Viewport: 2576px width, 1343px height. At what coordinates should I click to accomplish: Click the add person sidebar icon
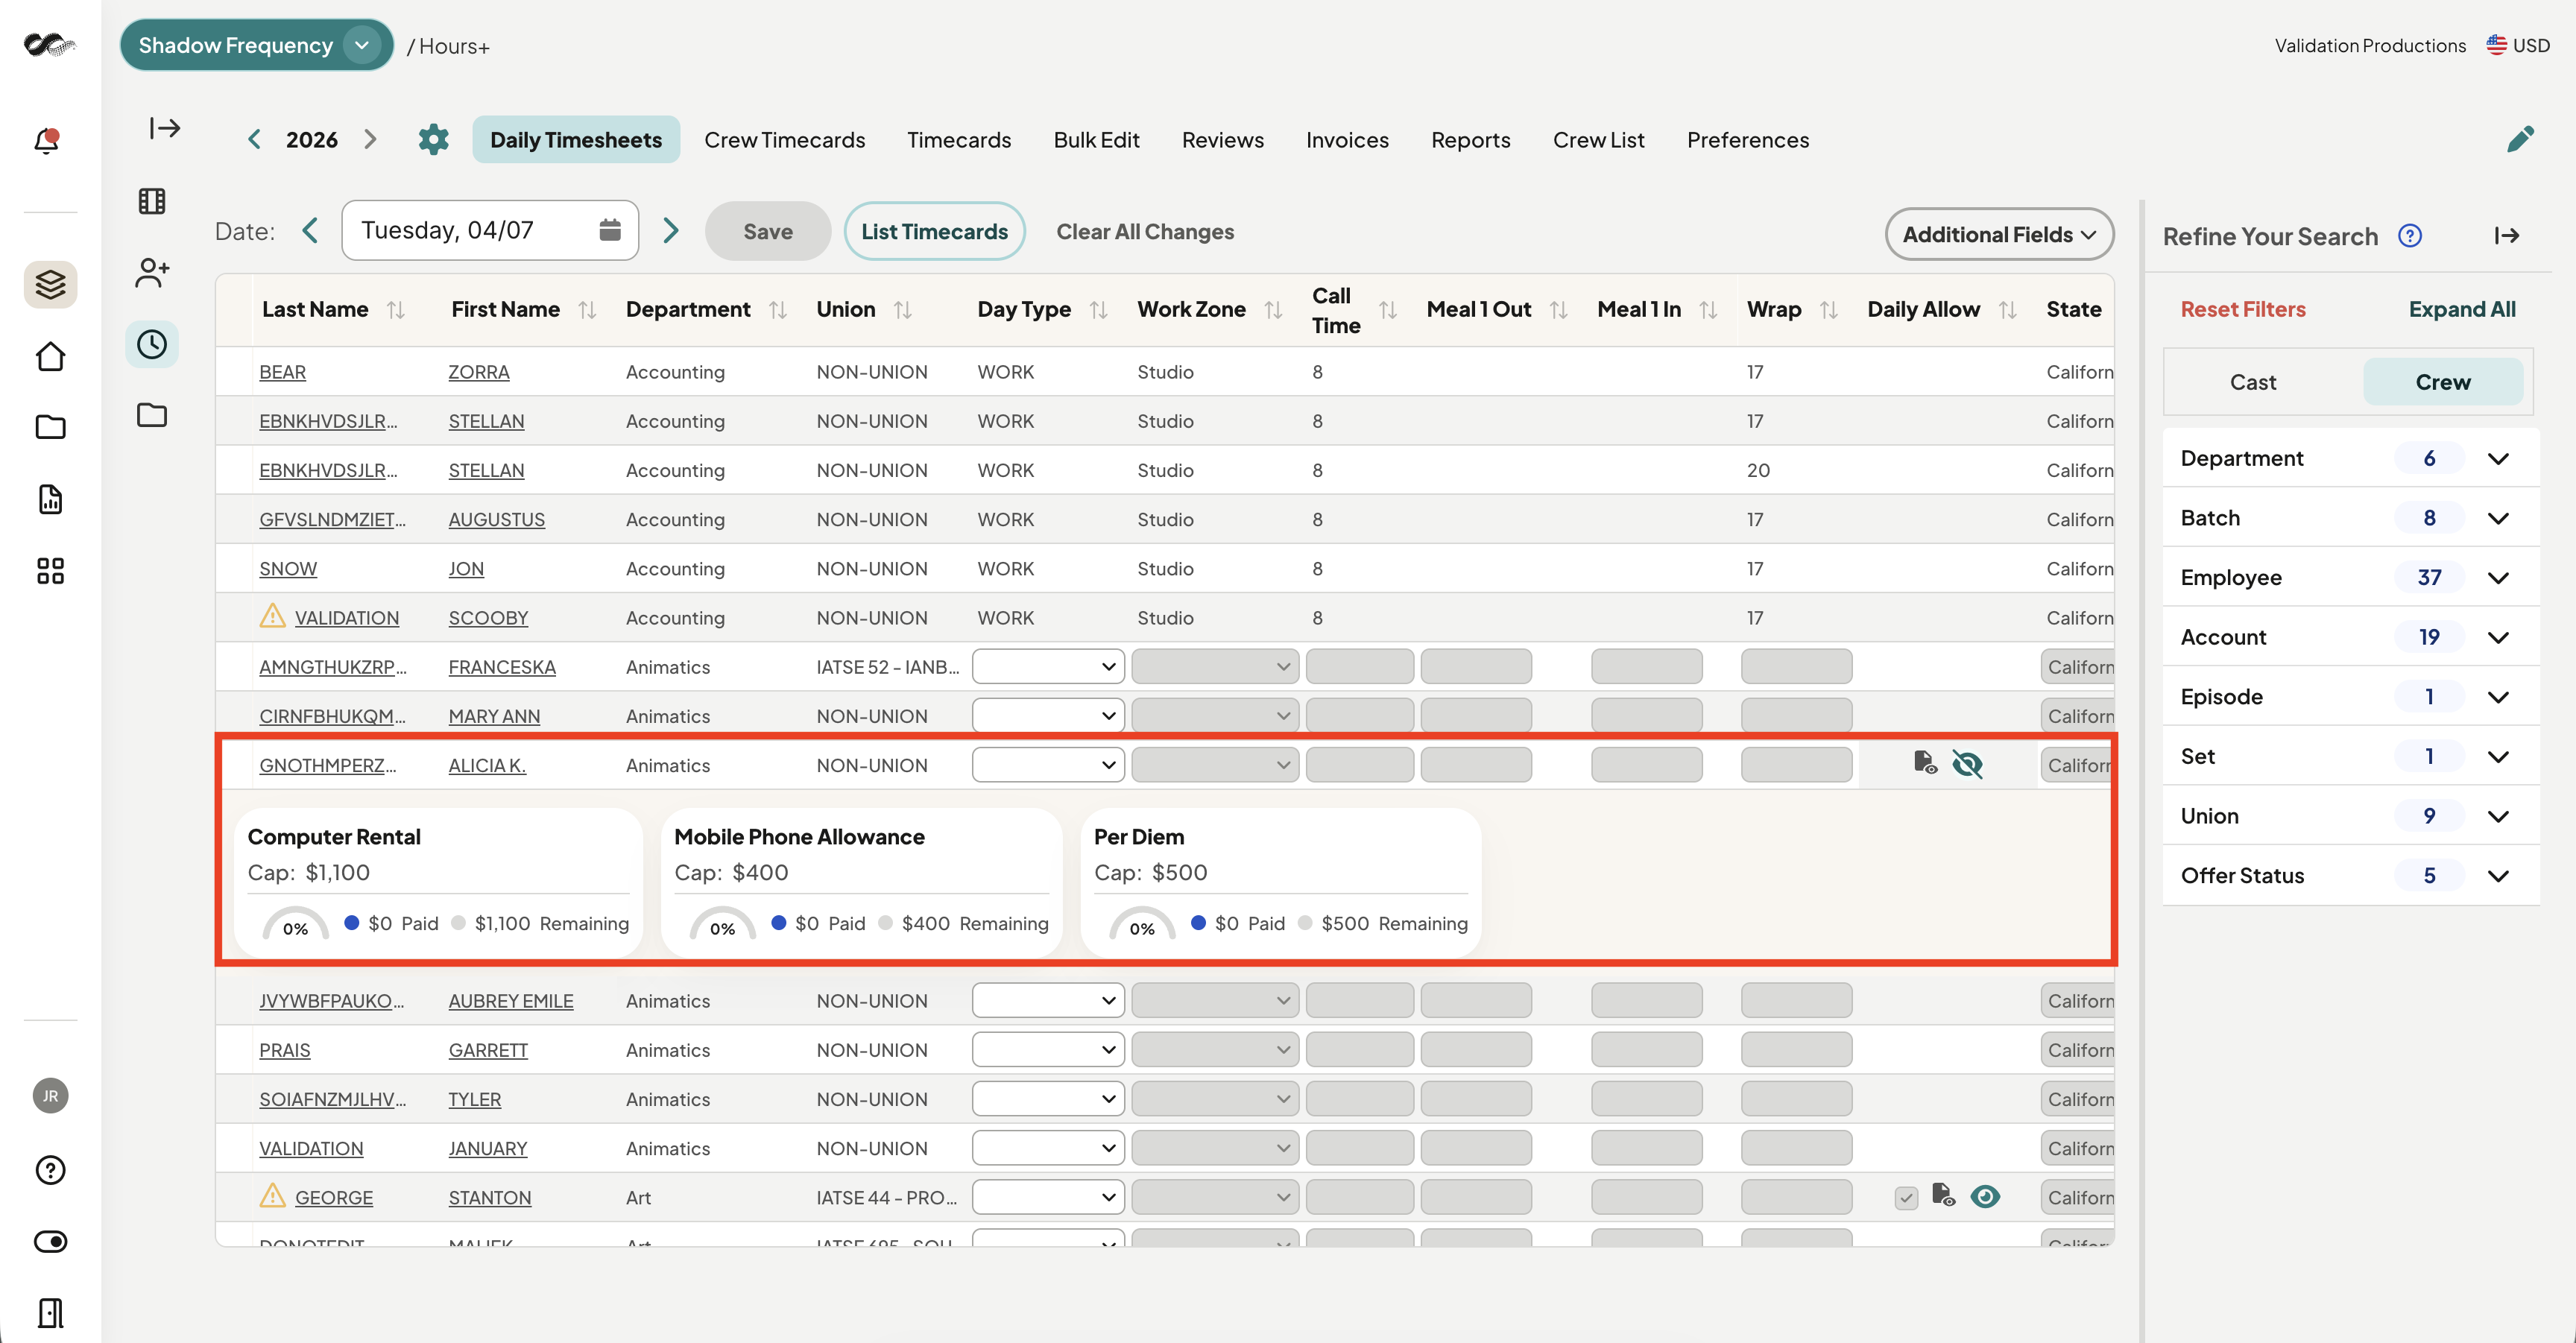pos(152,272)
